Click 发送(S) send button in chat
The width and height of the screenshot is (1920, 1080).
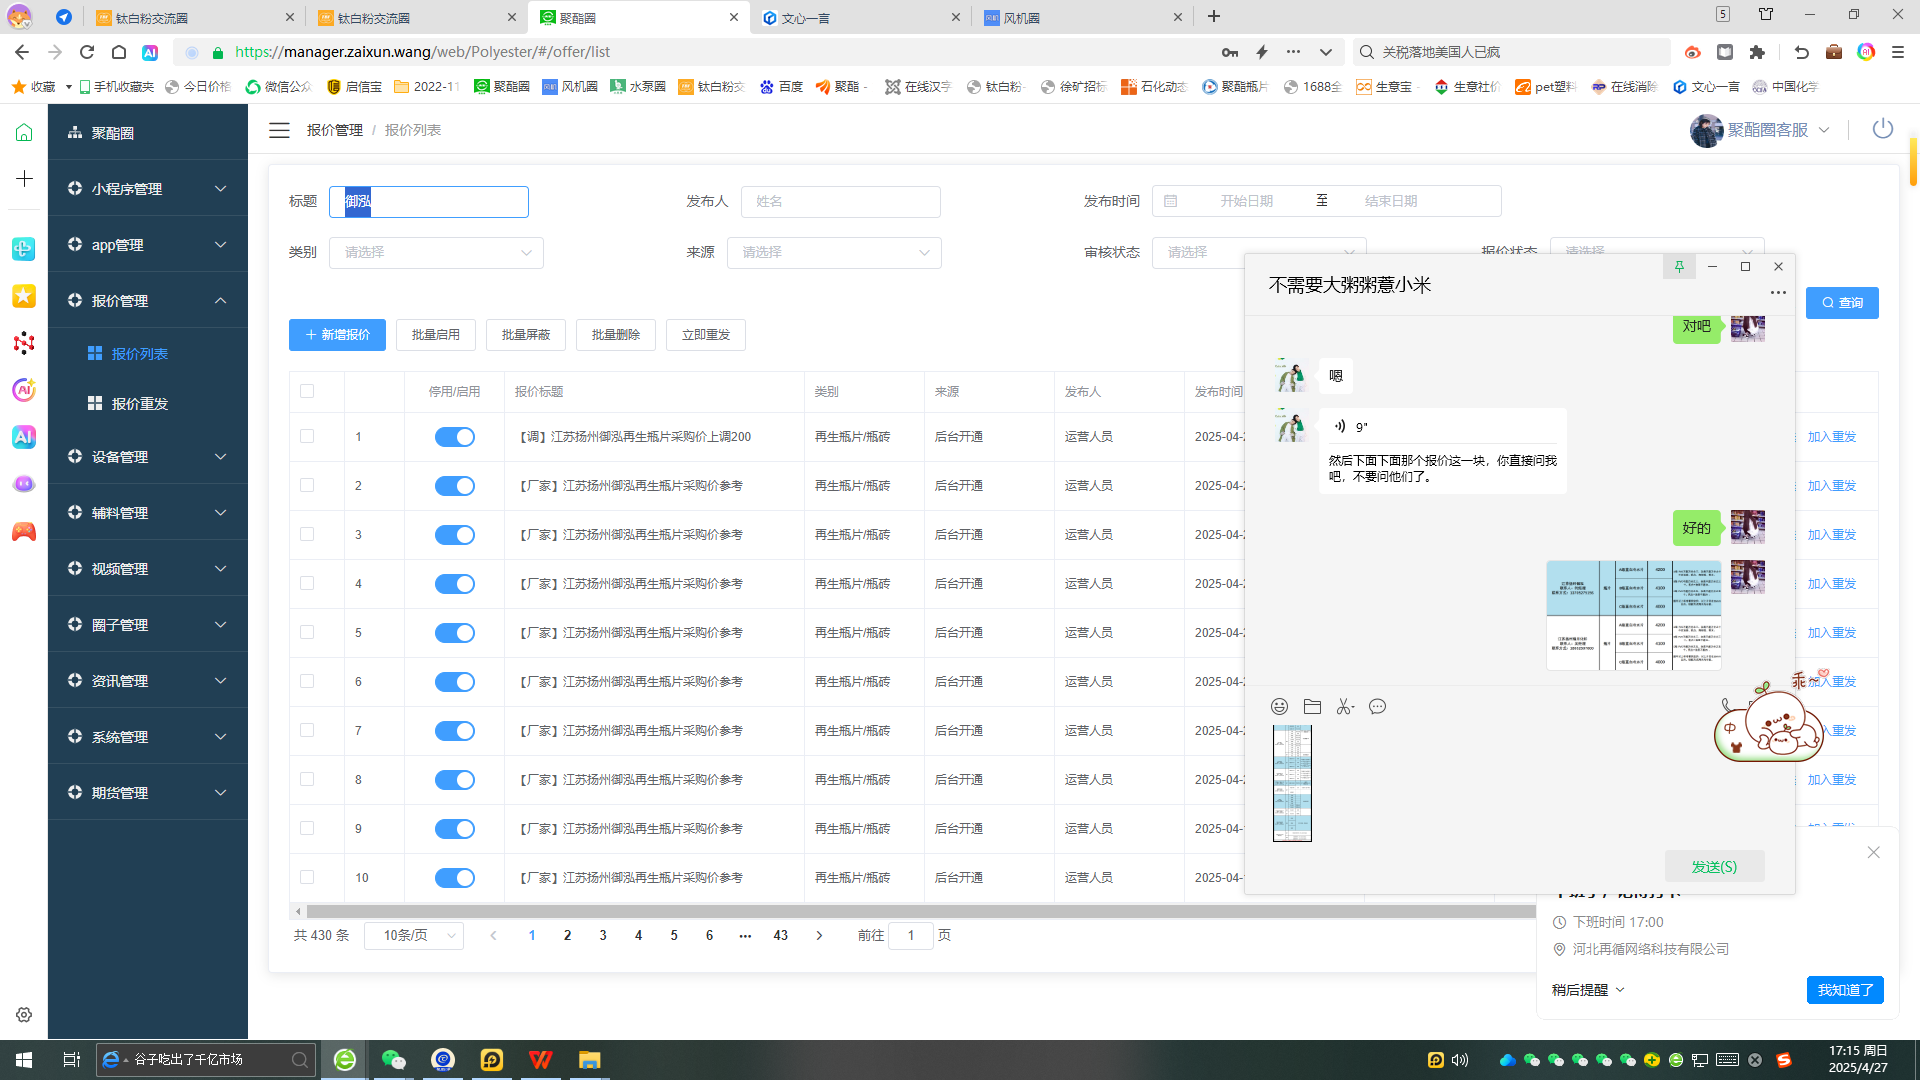(1713, 867)
